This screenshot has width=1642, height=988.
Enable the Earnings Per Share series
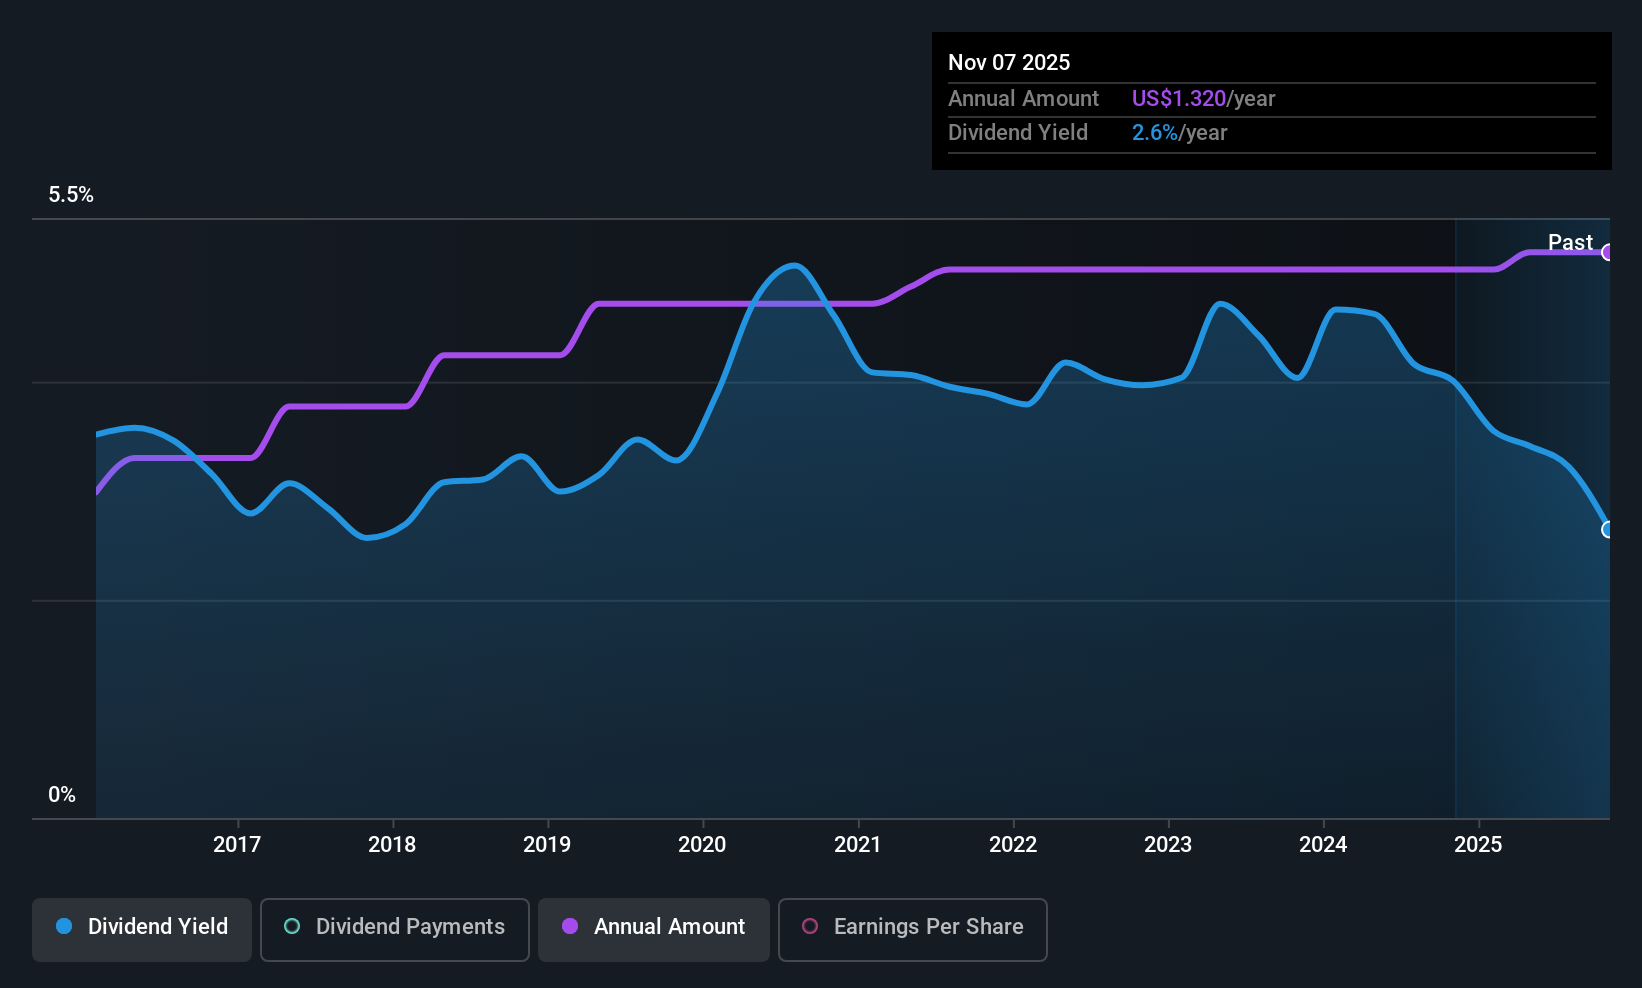pos(913,929)
